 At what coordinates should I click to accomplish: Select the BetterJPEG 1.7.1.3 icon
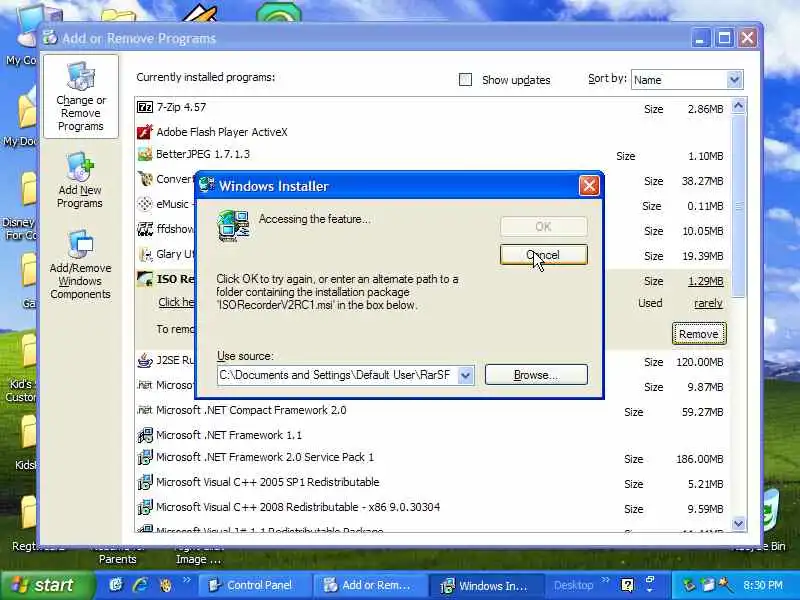145,154
